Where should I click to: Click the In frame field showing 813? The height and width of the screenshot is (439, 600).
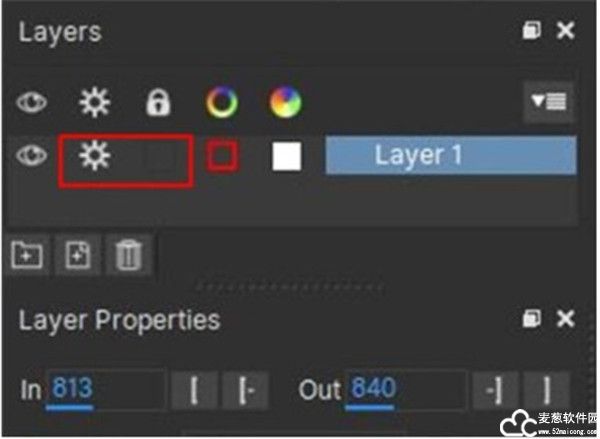click(106, 389)
